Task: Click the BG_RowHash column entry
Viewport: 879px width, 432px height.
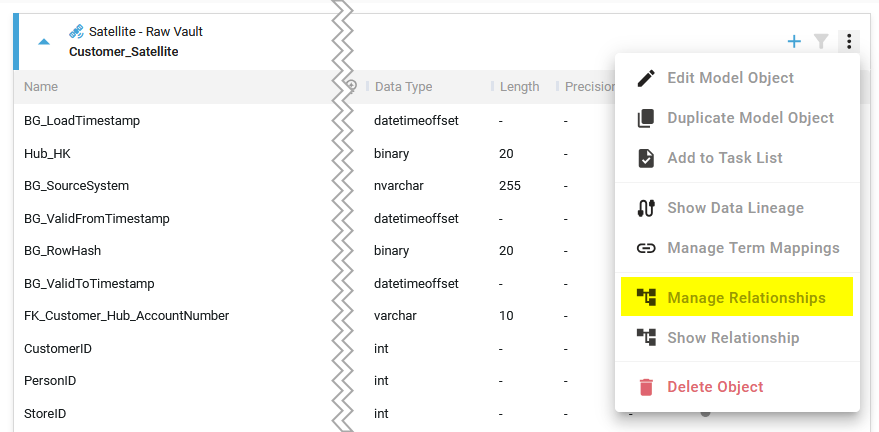Action: (x=62, y=251)
